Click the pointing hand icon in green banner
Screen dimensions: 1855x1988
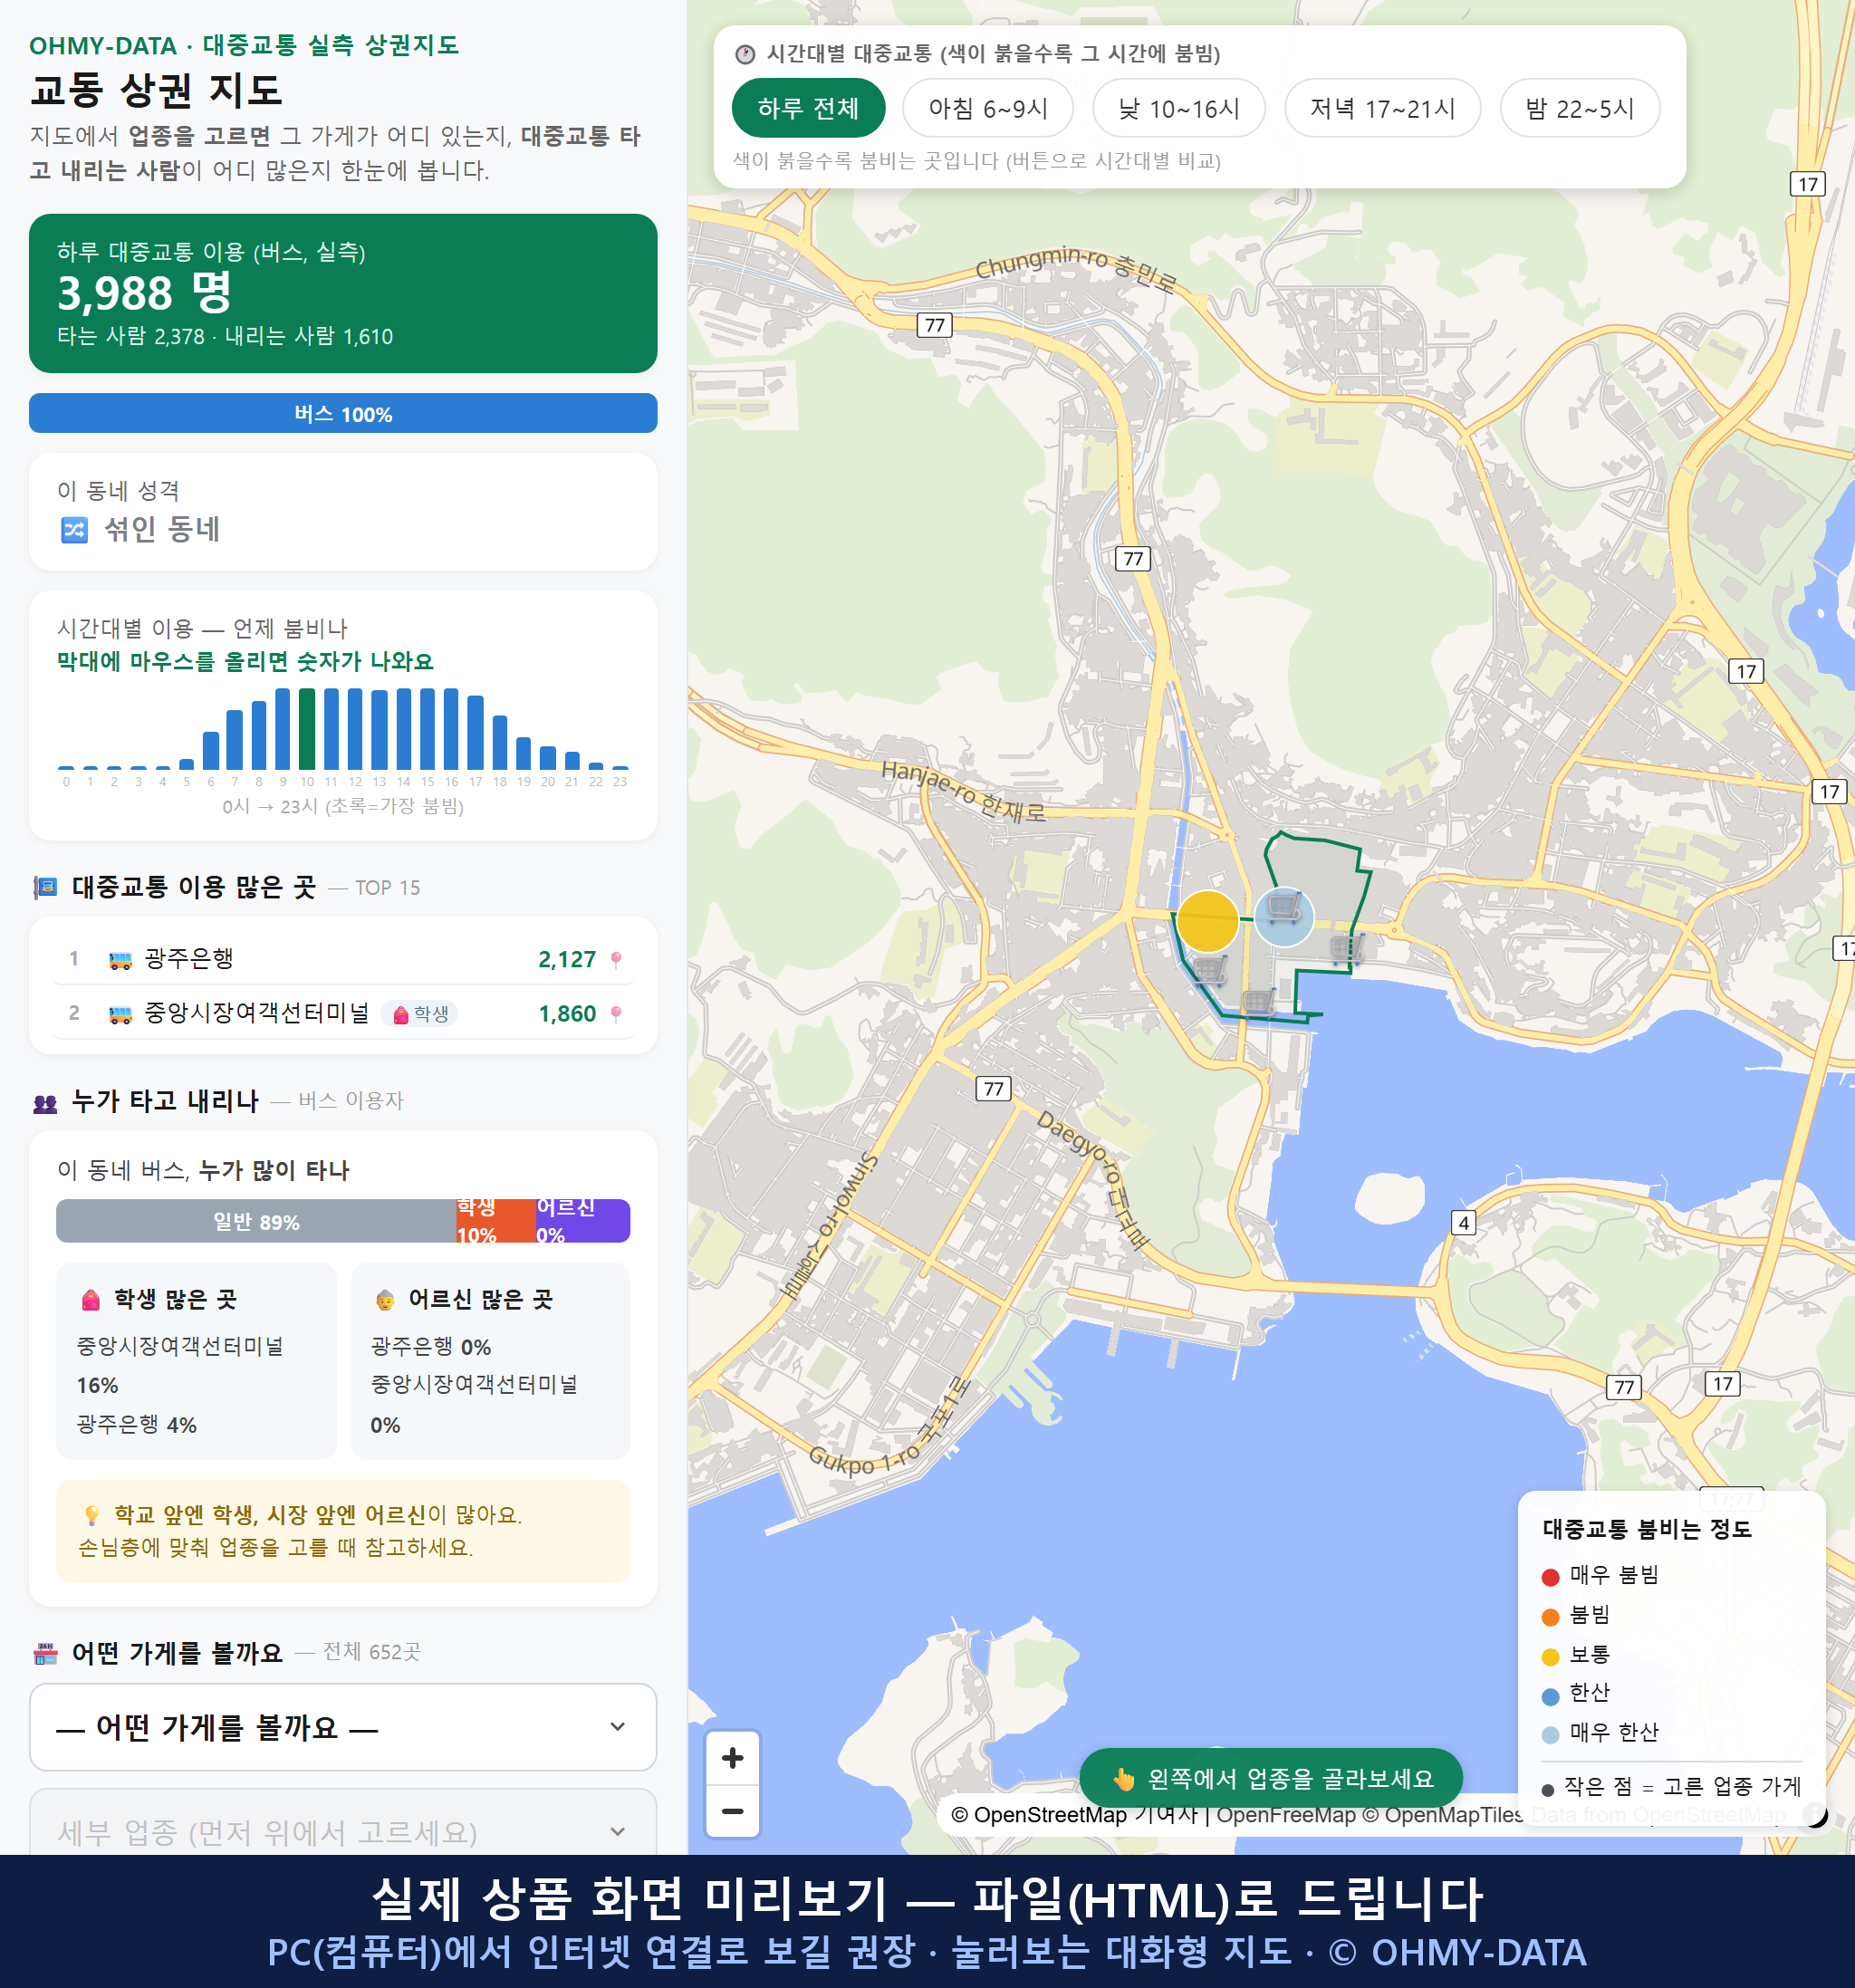click(x=1124, y=1779)
